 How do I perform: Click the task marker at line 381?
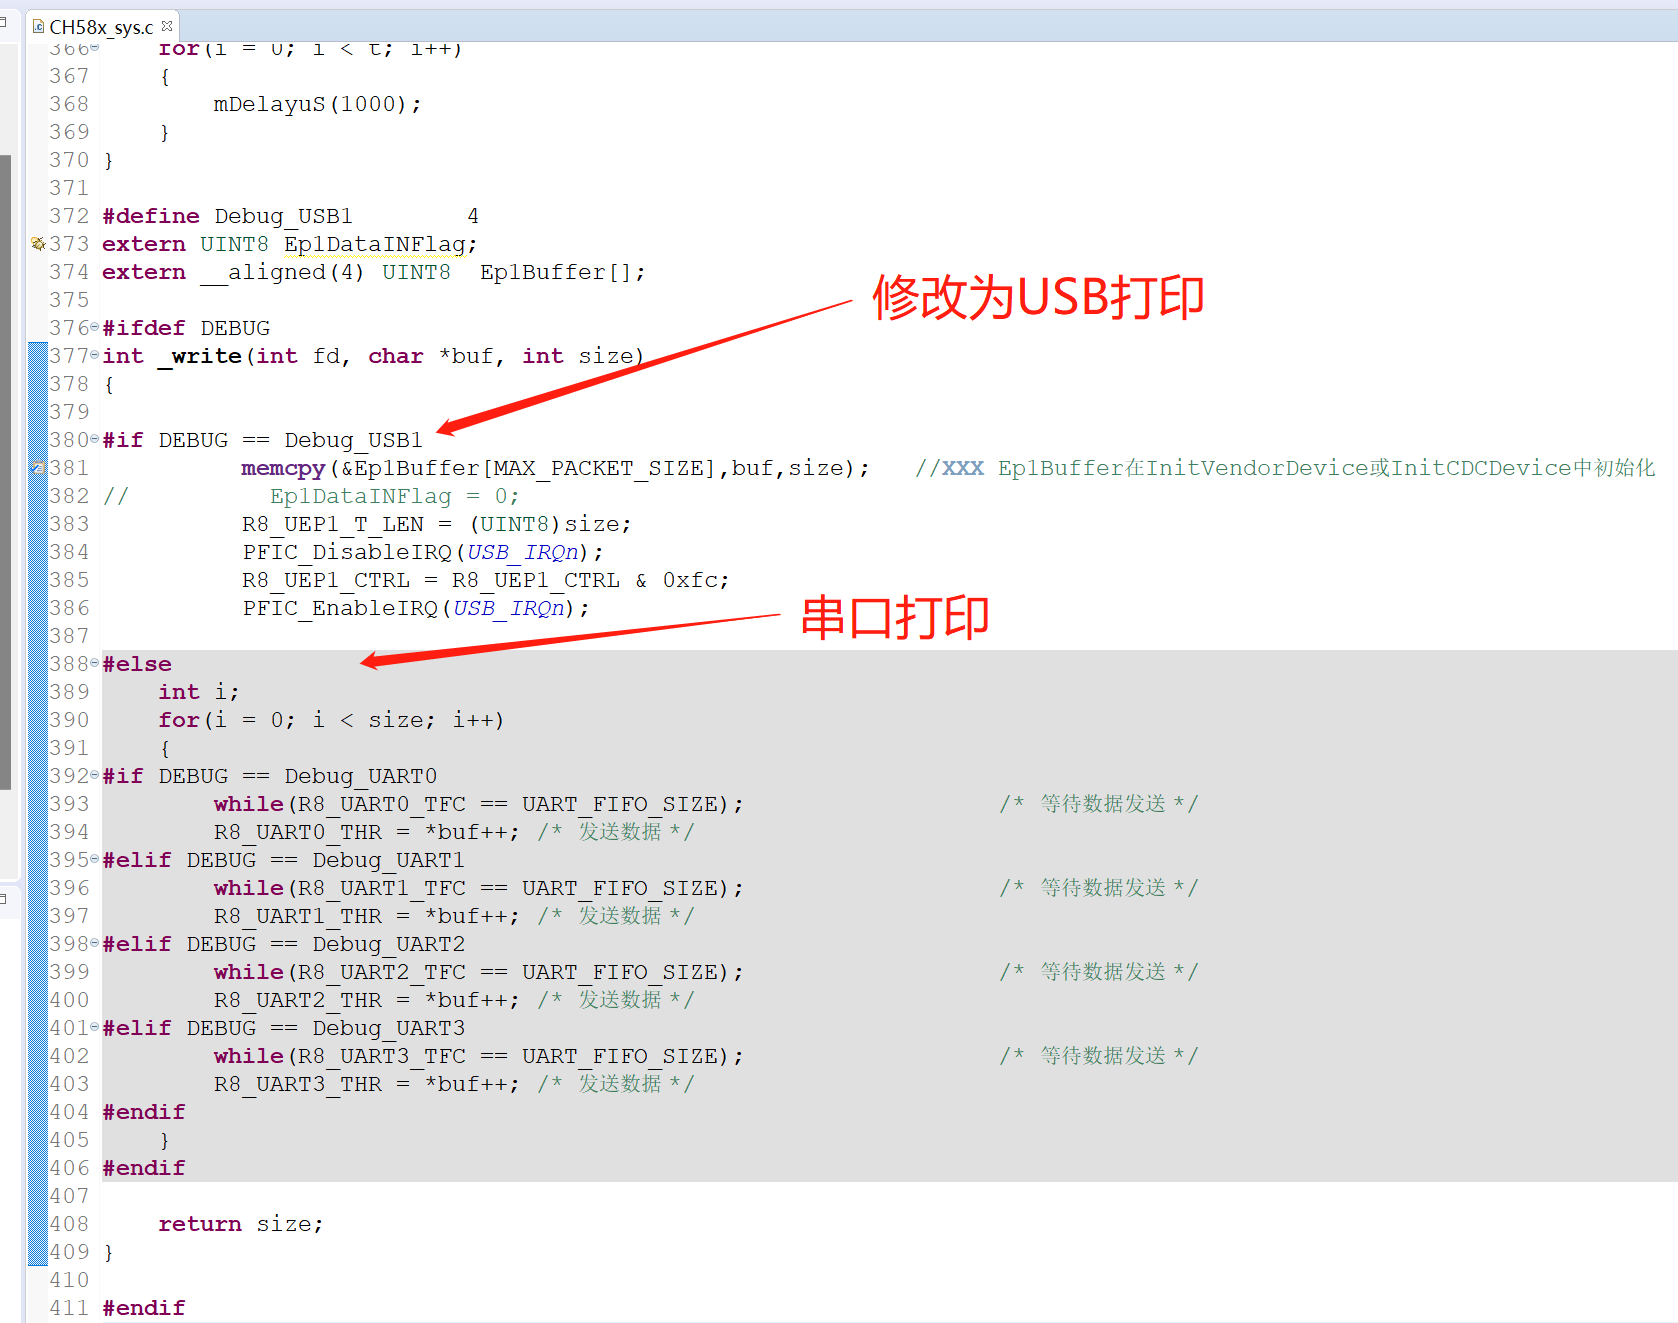tap(38, 468)
